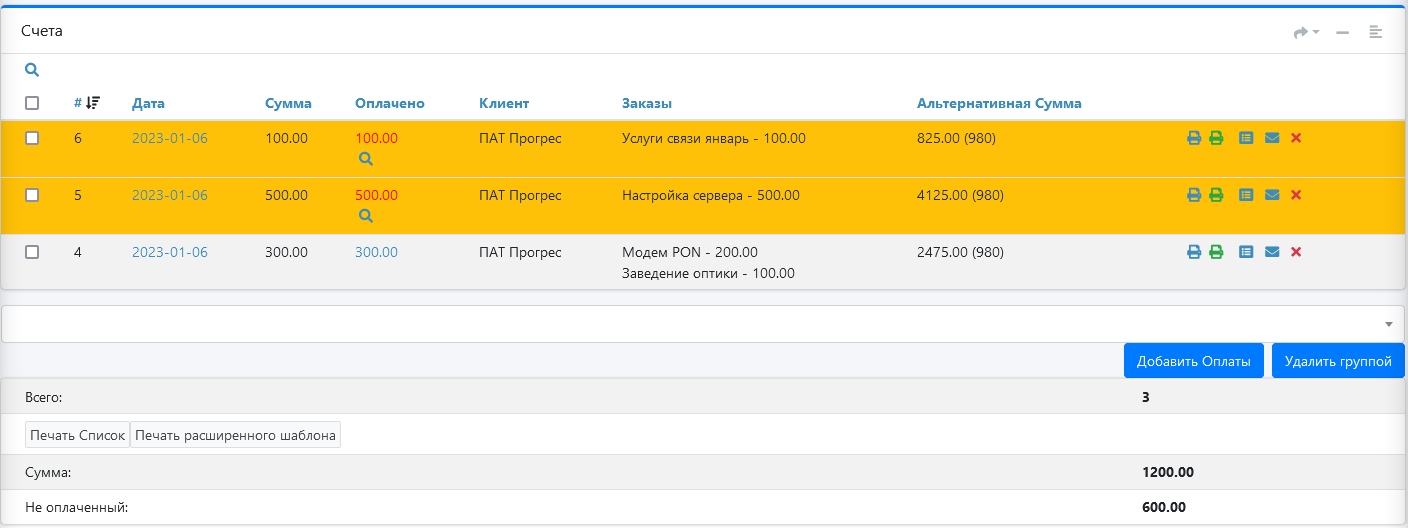Check the checkbox for invoice 6
Viewport: 1408px width, 528px height.
point(32,138)
